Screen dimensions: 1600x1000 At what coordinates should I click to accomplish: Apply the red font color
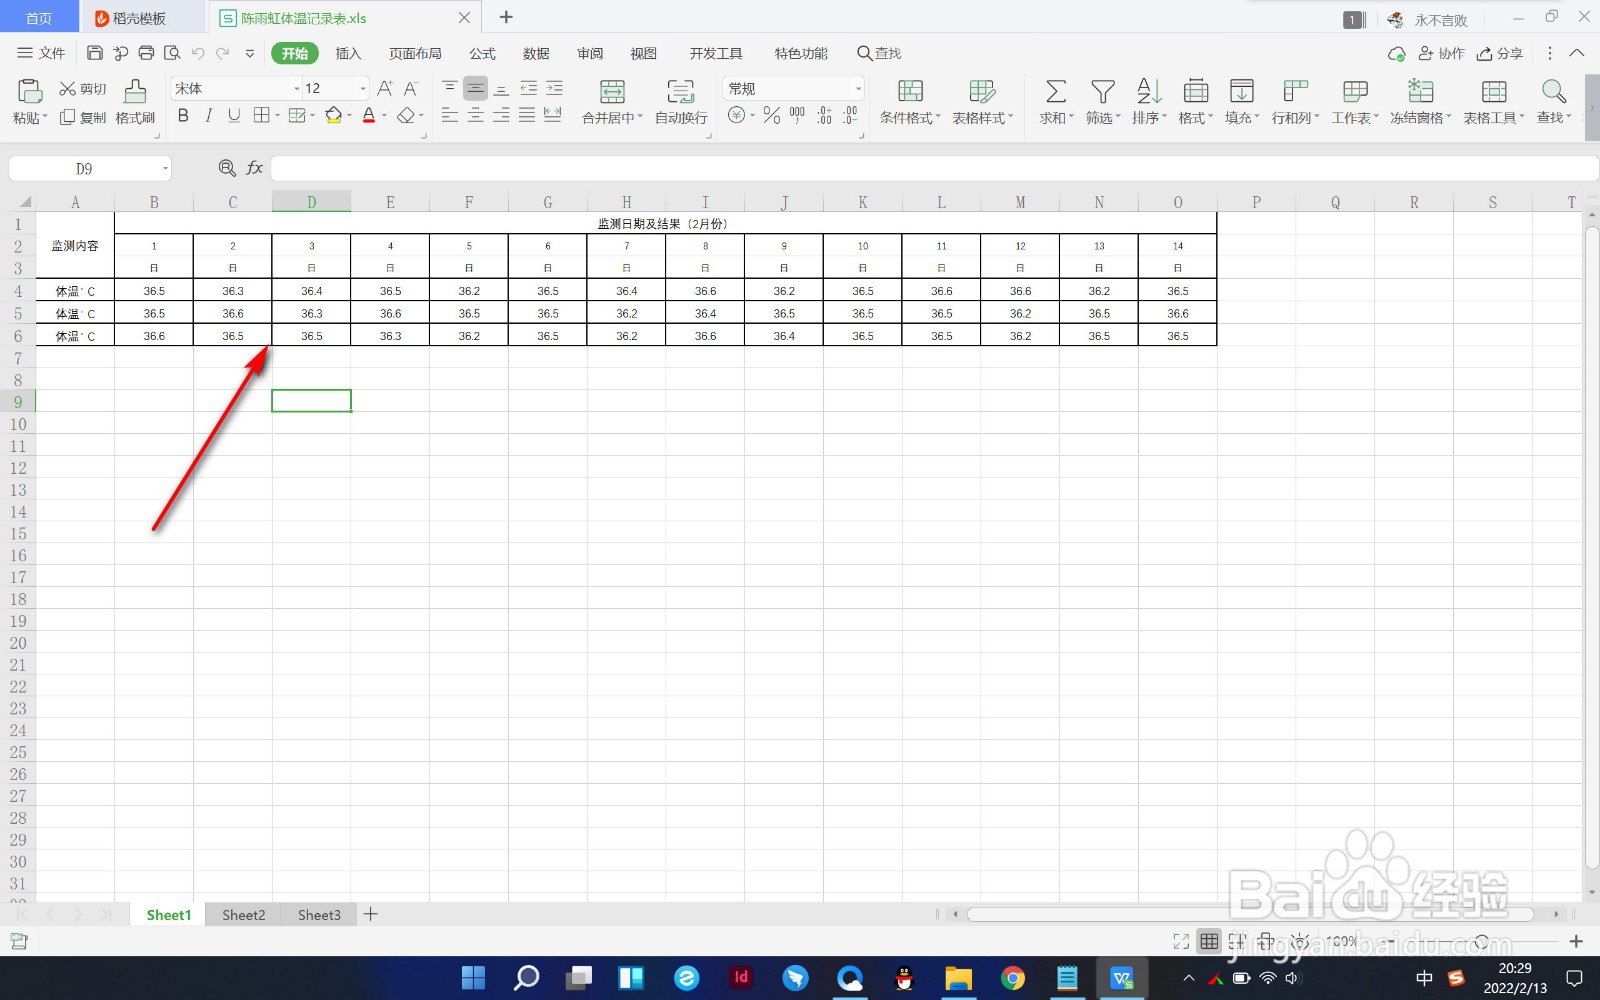tap(369, 116)
